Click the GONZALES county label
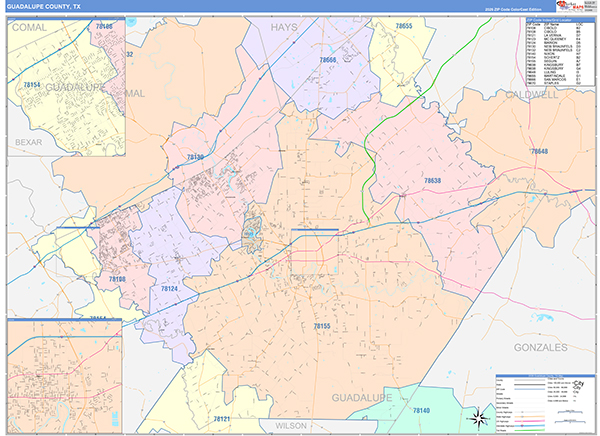This screenshot has height=436, width=600. [x=540, y=347]
